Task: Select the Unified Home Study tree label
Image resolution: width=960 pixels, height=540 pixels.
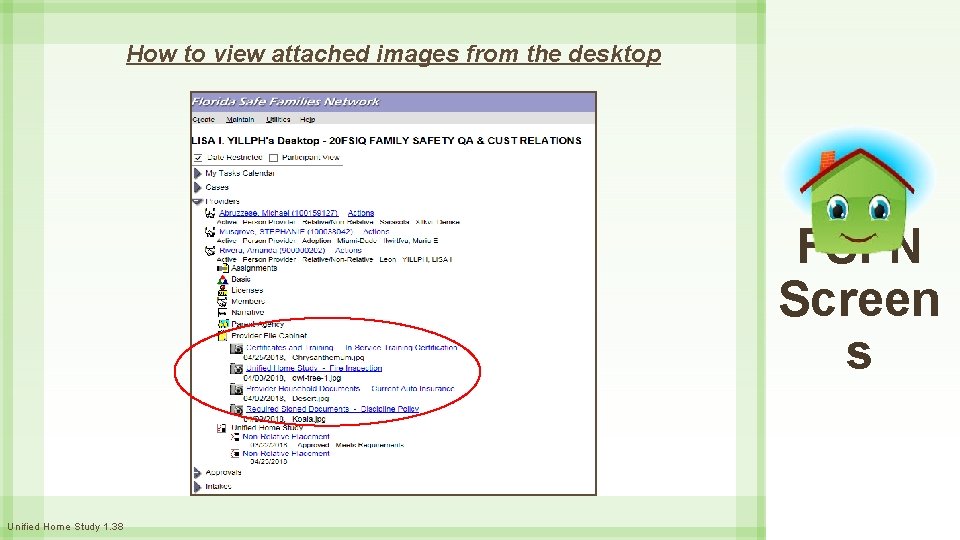Action: pos(267,428)
